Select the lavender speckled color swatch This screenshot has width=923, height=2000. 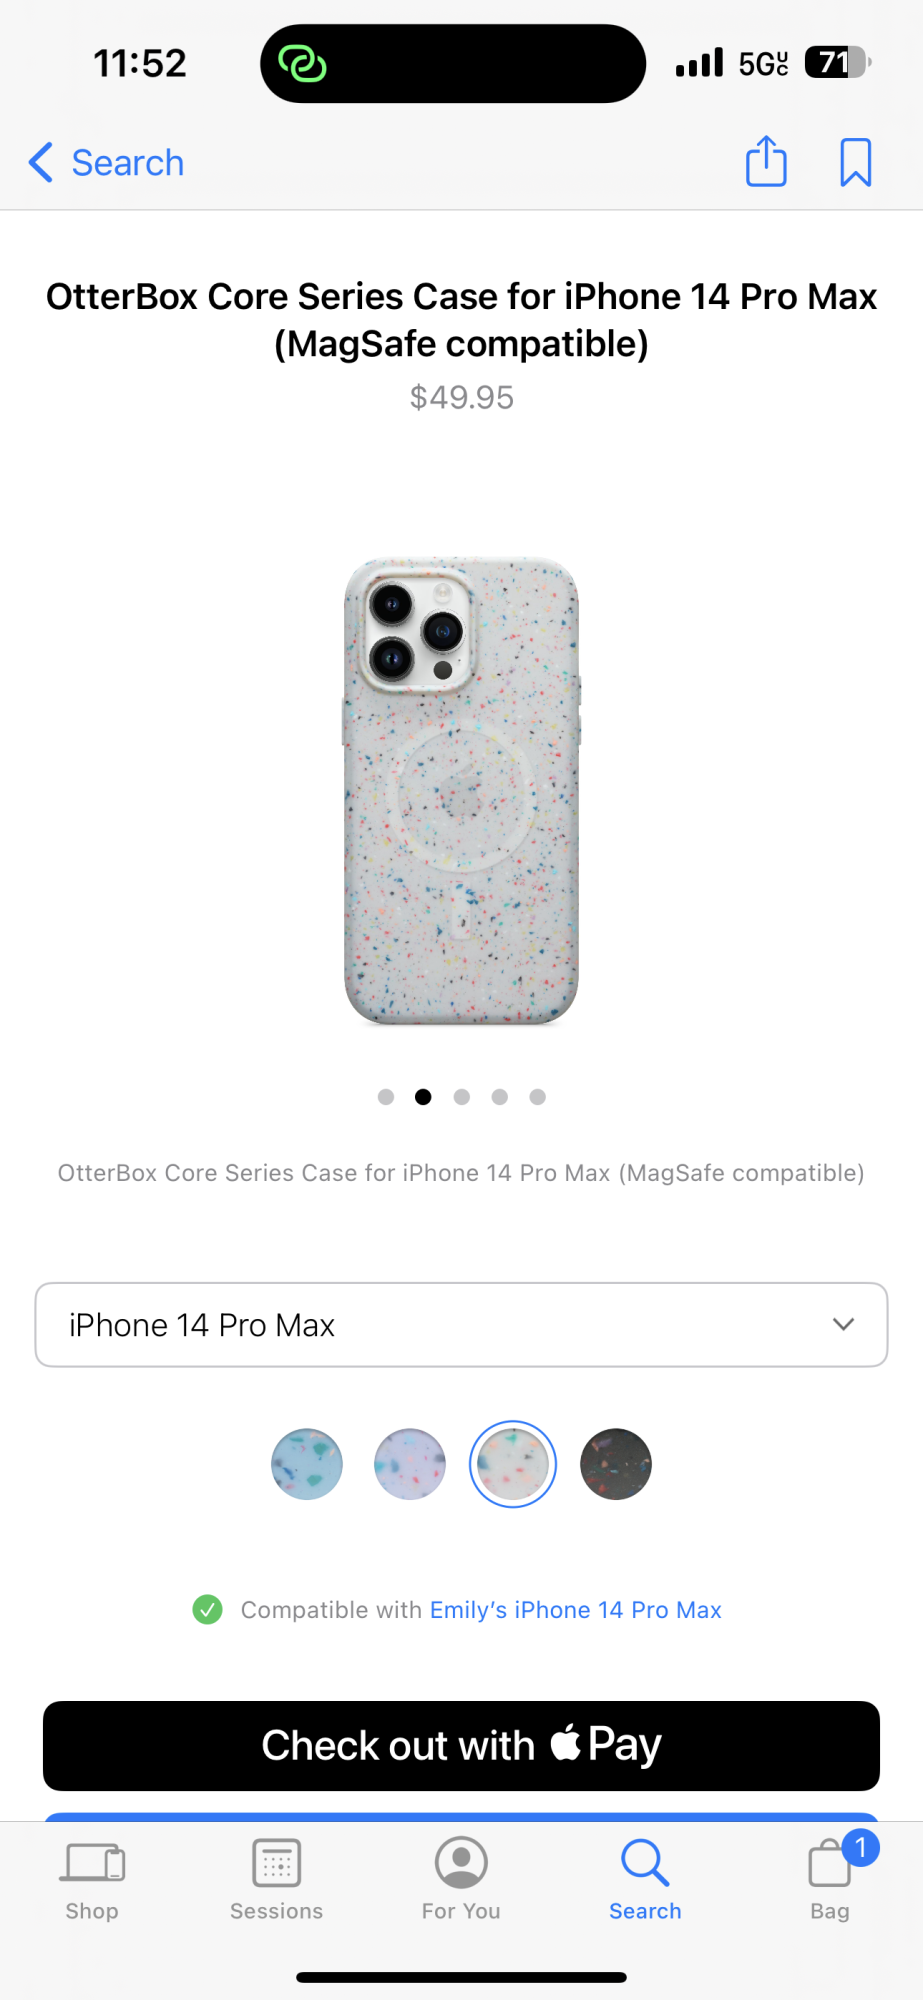point(410,1464)
